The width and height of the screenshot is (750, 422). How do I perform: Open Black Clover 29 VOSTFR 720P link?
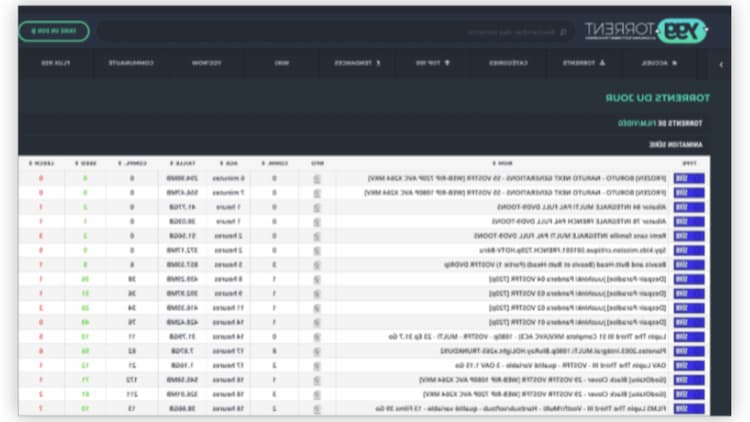tap(544, 394)
